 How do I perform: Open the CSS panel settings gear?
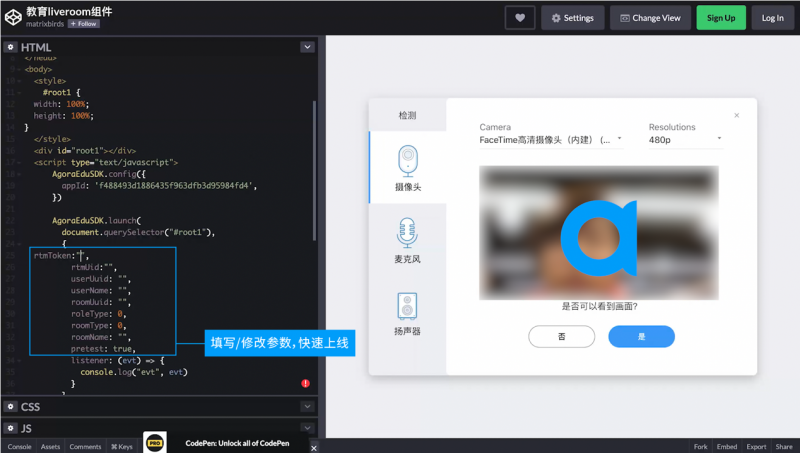(x=10, y=407)
